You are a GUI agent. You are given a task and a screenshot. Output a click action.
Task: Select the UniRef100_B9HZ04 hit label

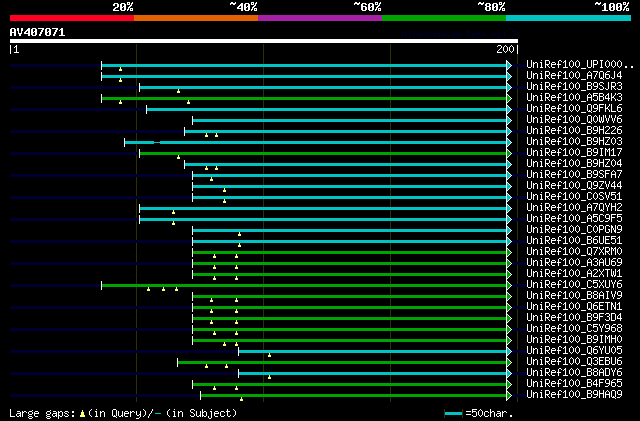tap(574, 163)
